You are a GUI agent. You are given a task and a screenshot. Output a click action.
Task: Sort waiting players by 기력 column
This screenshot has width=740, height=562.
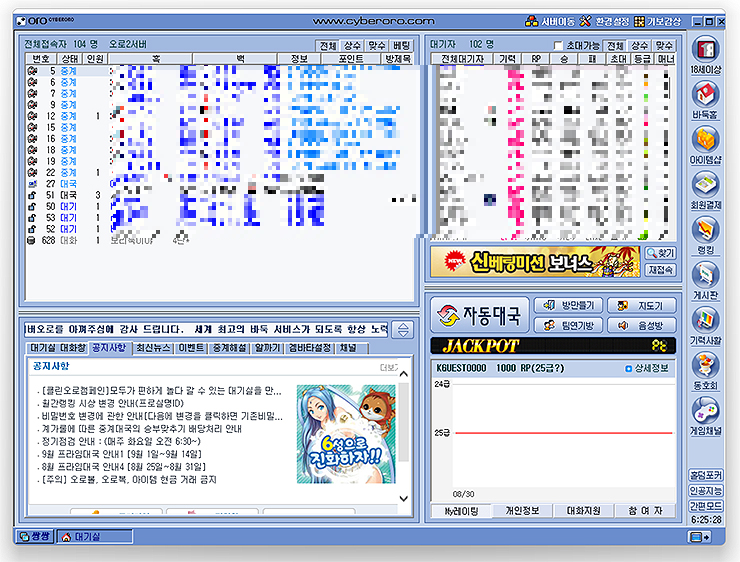coord(507,59)
